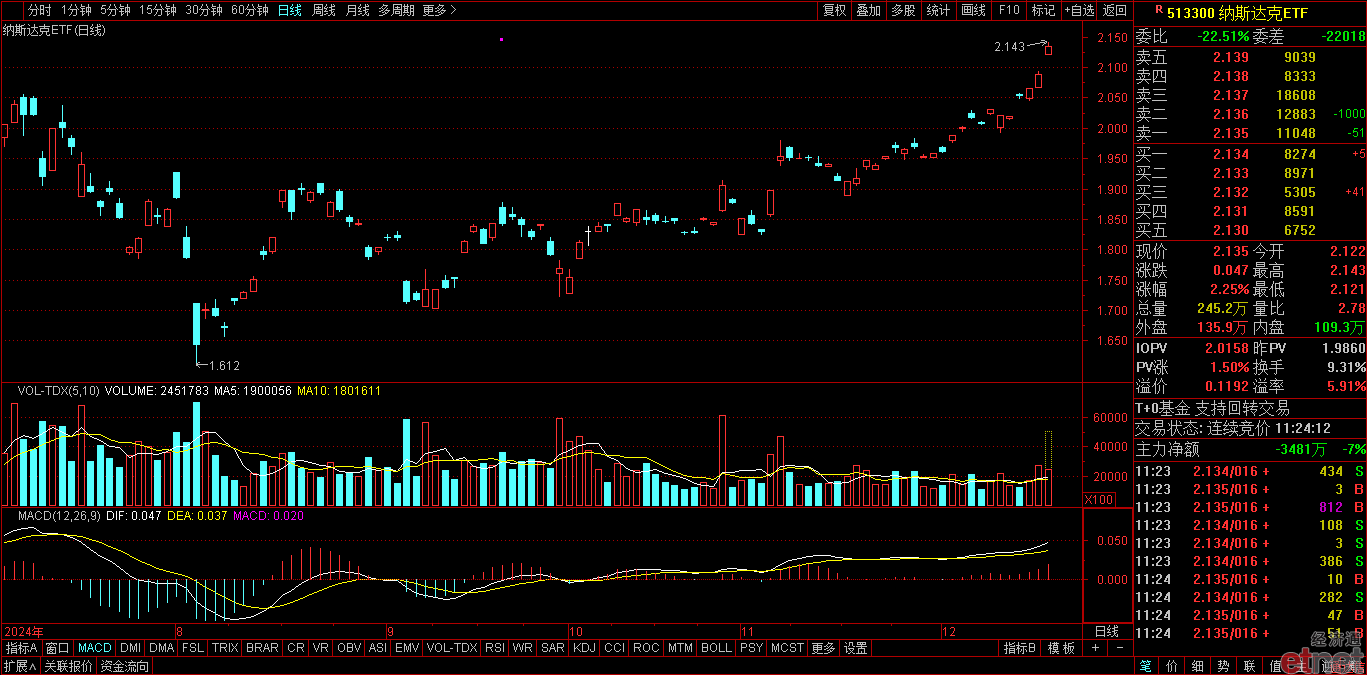The height and width of the screenshot is (675, 1367).
Task: Switch to the DMI indicator
Action: [x=131, y=648]
